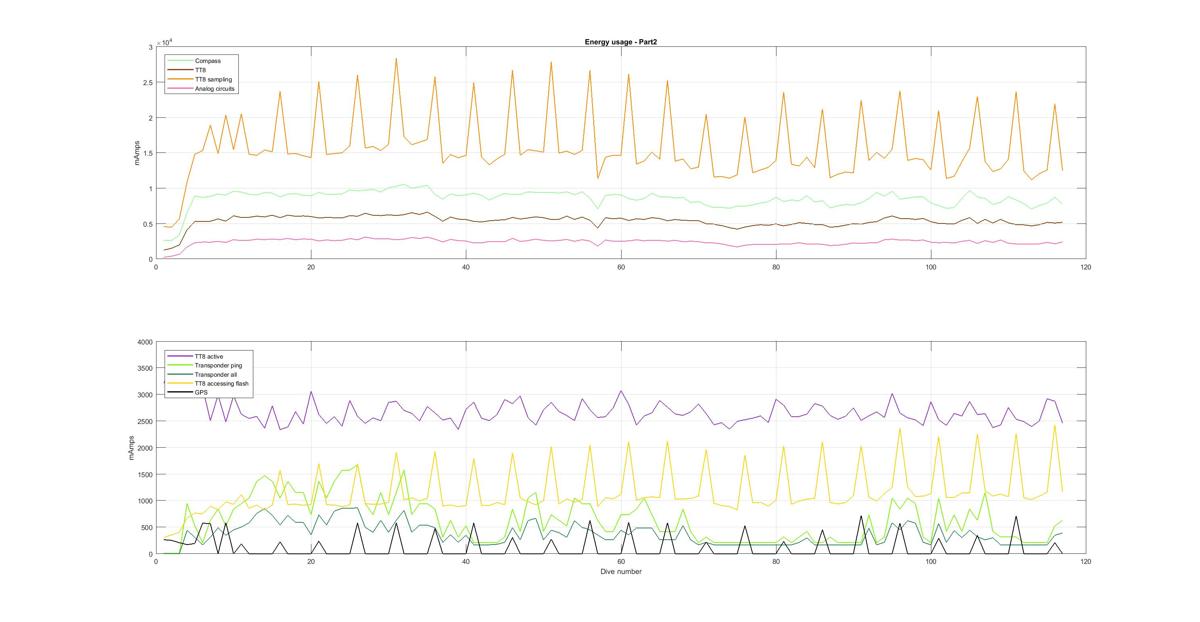
Task: Select the "TT8 sampling" legend entry
Action: (x=212, y=79)
